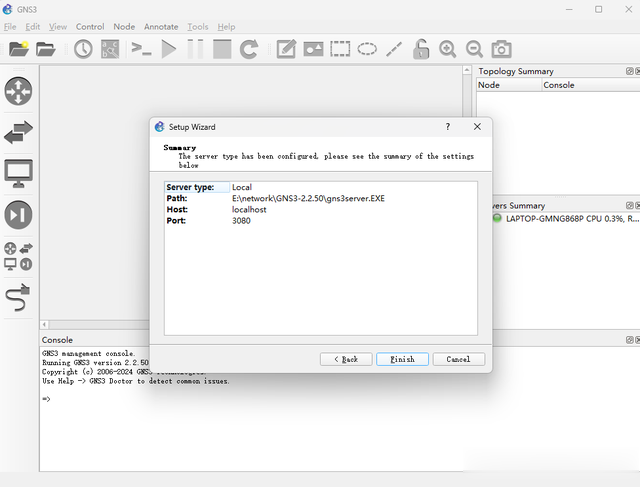Screen dimensions: 640x487
Task: Float the Console panel
Action: (629, 340)
